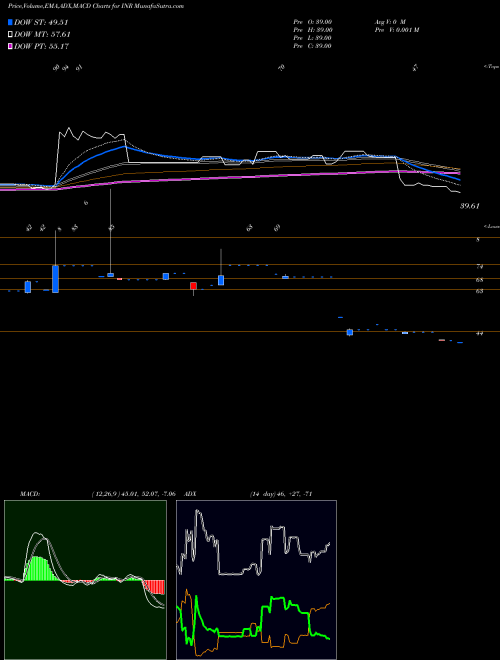
Task: Click the MACD (12,26,9) values text
Action: 133,494
